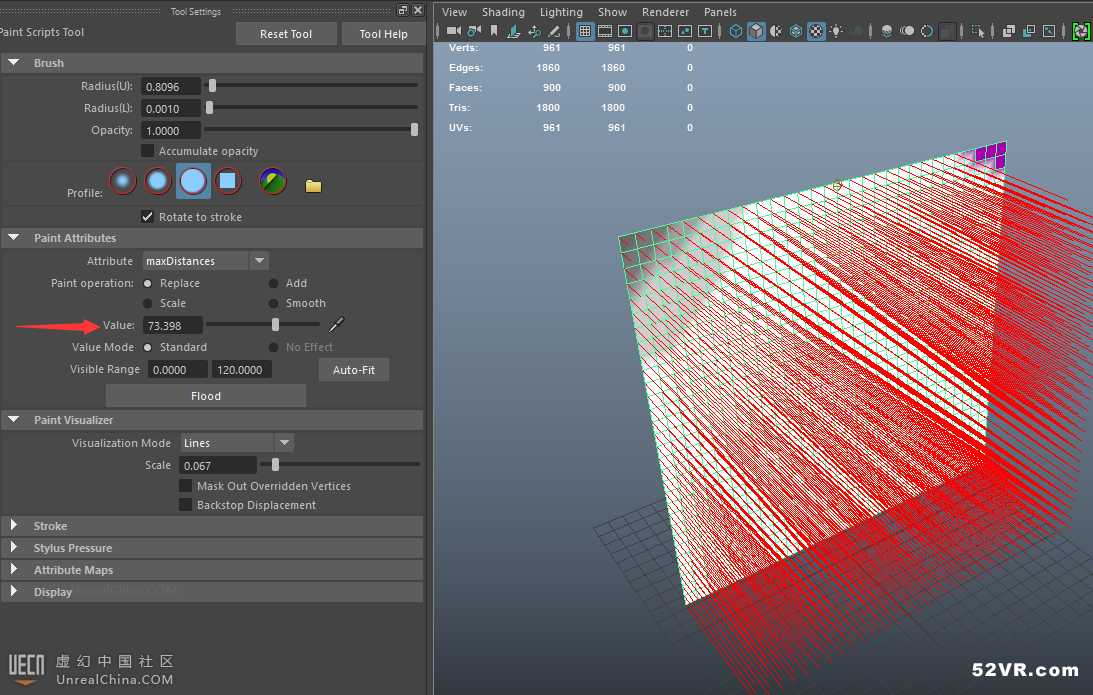Open the Visualization Mode Lines dropdown
Viewport: 1093px width, 695px height.
(x=237, y=443)
